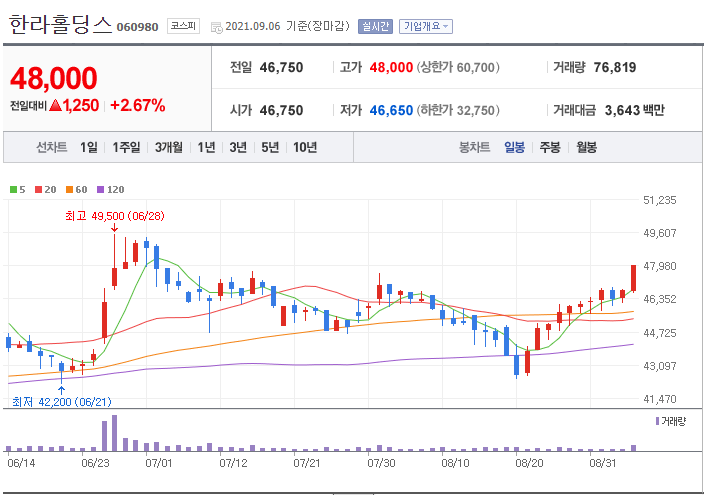Click the orange 60-day average legend swatch

[x=69, y=190]
